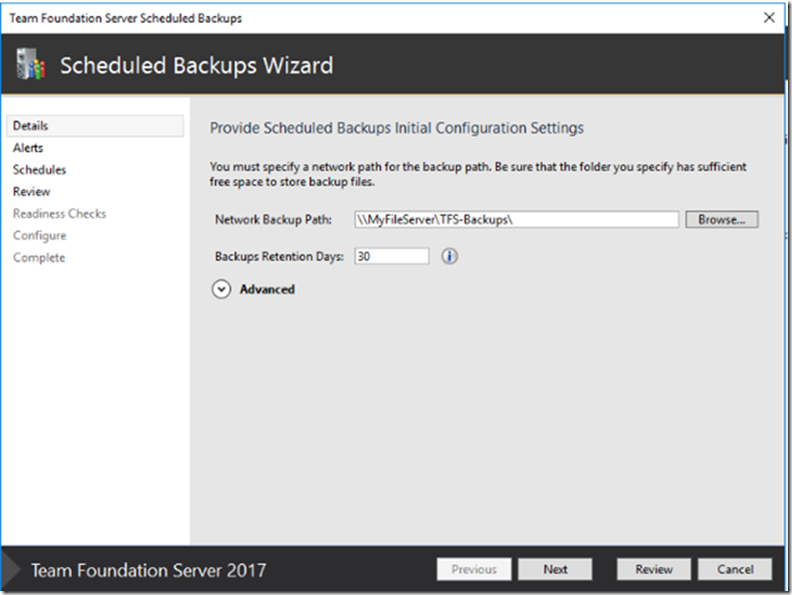The height and width of the screenshot is (595, 792).
Task: Select the Details step in sidebar
Action: (x=31, y=126)
